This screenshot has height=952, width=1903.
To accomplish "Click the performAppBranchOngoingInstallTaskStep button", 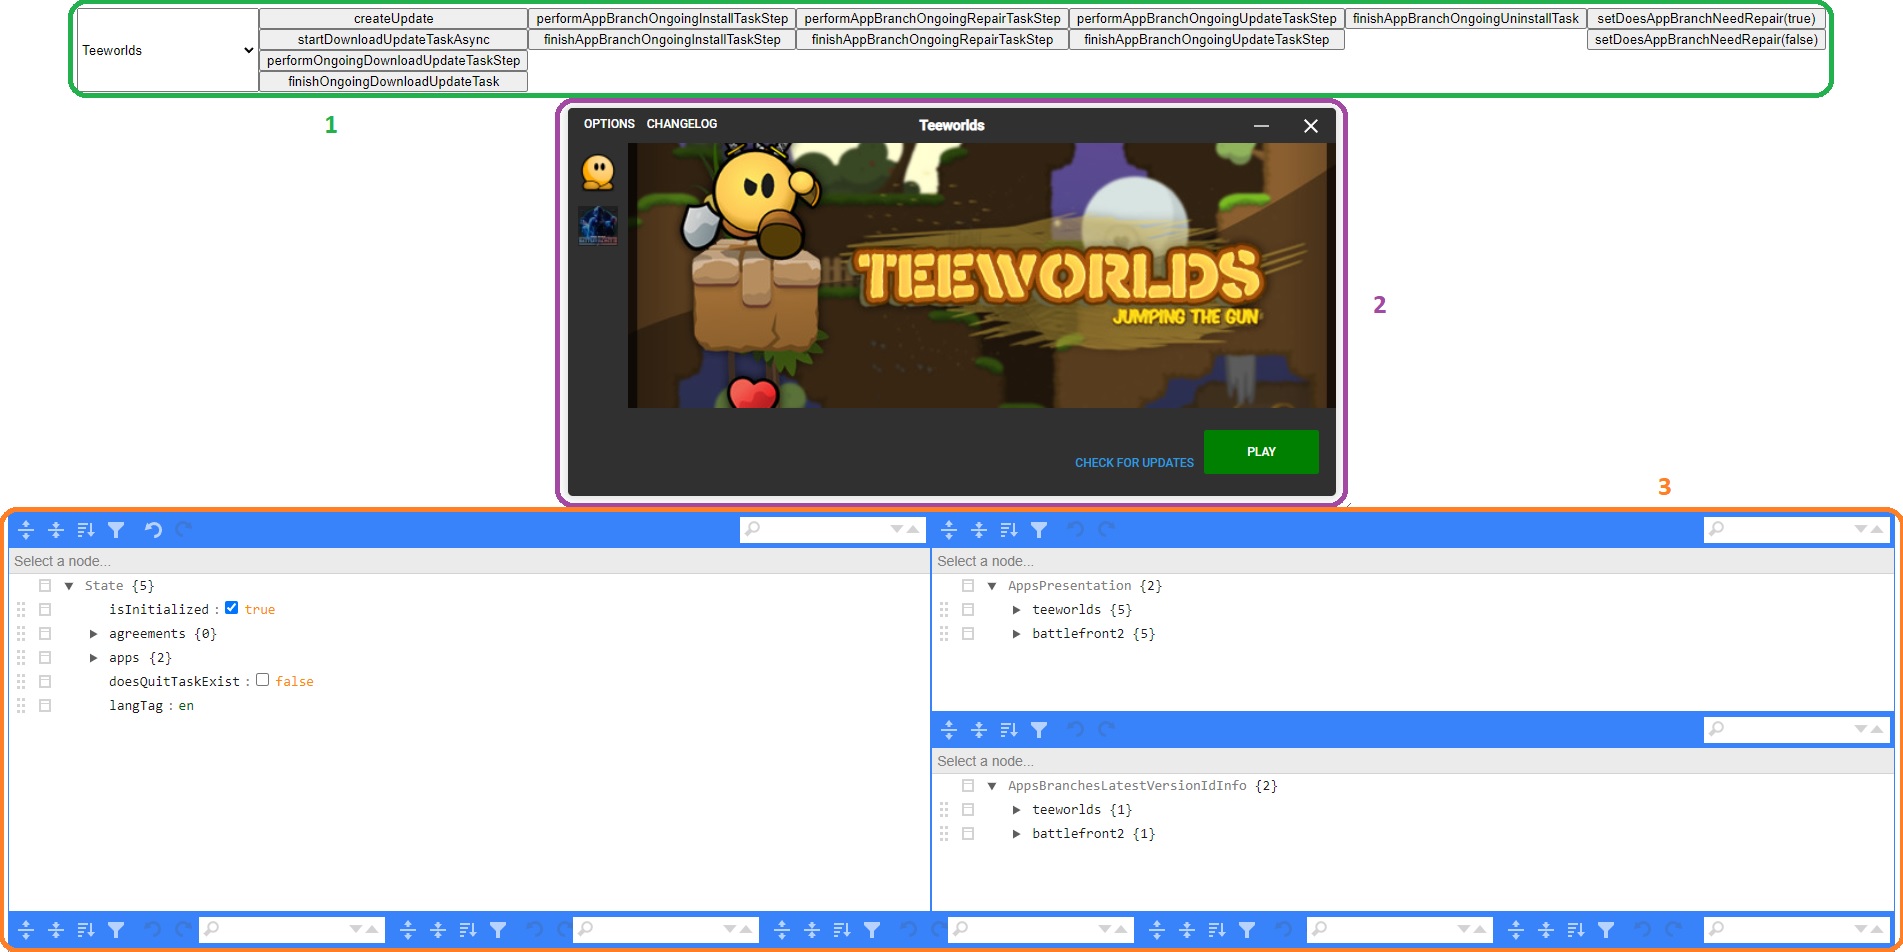I will coord(662,19).
